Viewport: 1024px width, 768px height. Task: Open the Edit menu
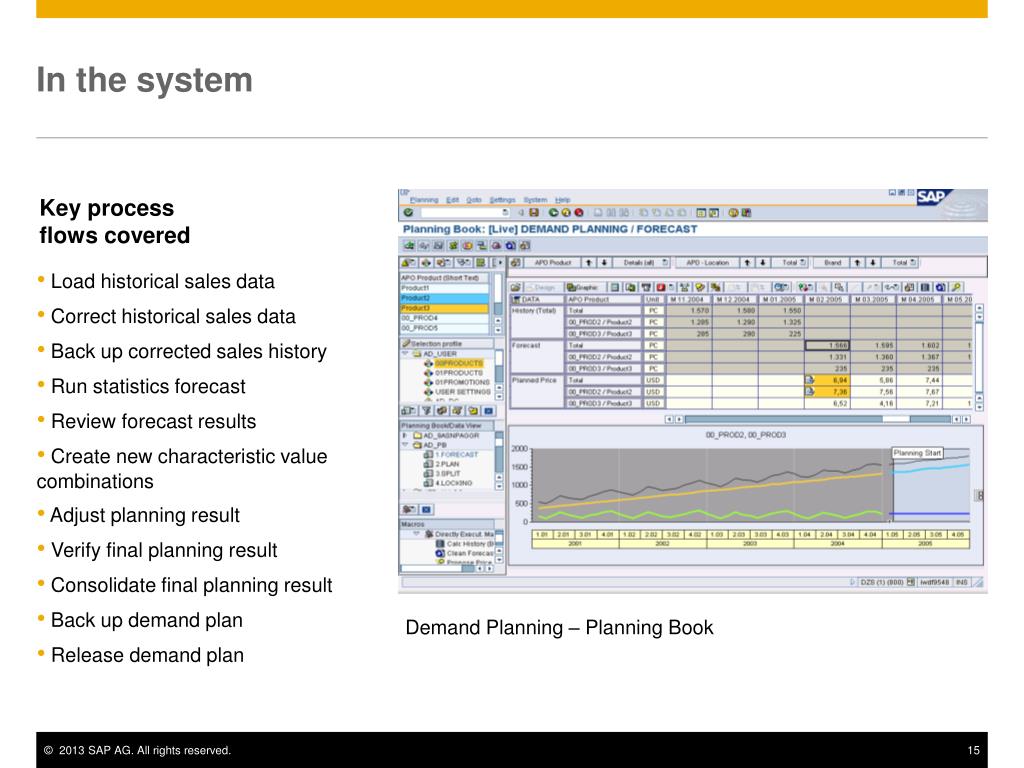pos(453,200)
